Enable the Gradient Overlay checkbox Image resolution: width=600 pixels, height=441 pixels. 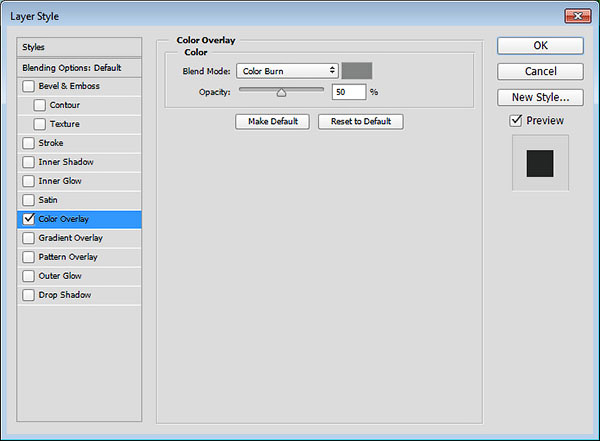click(x=28, y=238)
